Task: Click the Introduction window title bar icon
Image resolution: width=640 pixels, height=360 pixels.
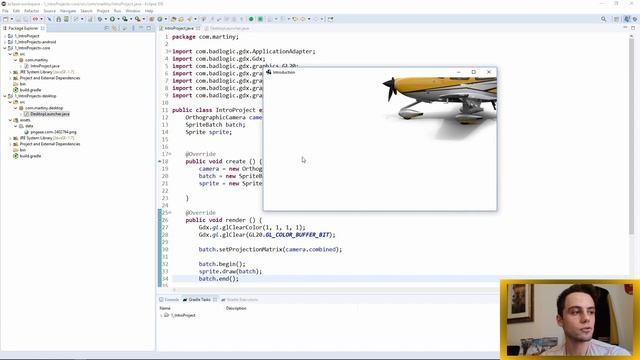Action: pos(269,72)
